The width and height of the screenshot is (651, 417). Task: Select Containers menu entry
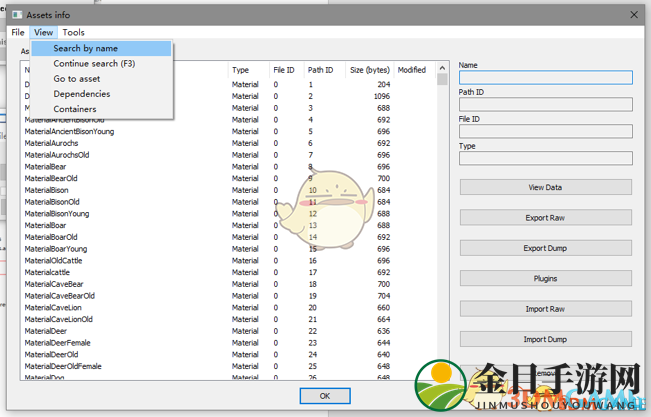pyautogui.click(x=75, y=109)
